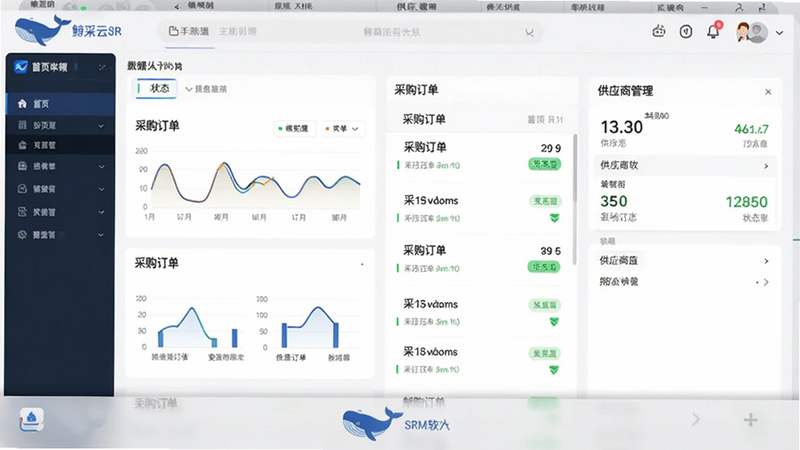
Task: Click the SRM whale logo in bottom bar
Action: point(396,423)
